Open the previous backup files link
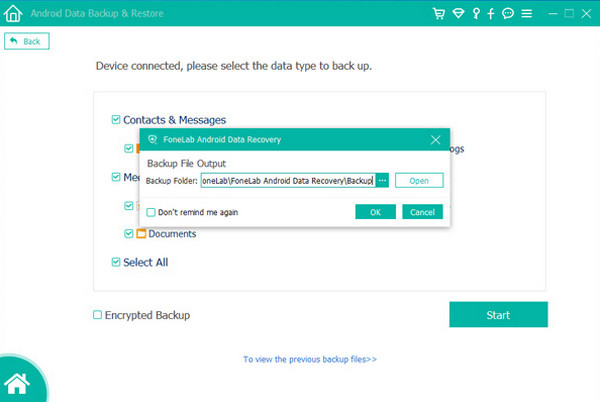Viewport: 600px width, 402px height. tap(309, 358)
